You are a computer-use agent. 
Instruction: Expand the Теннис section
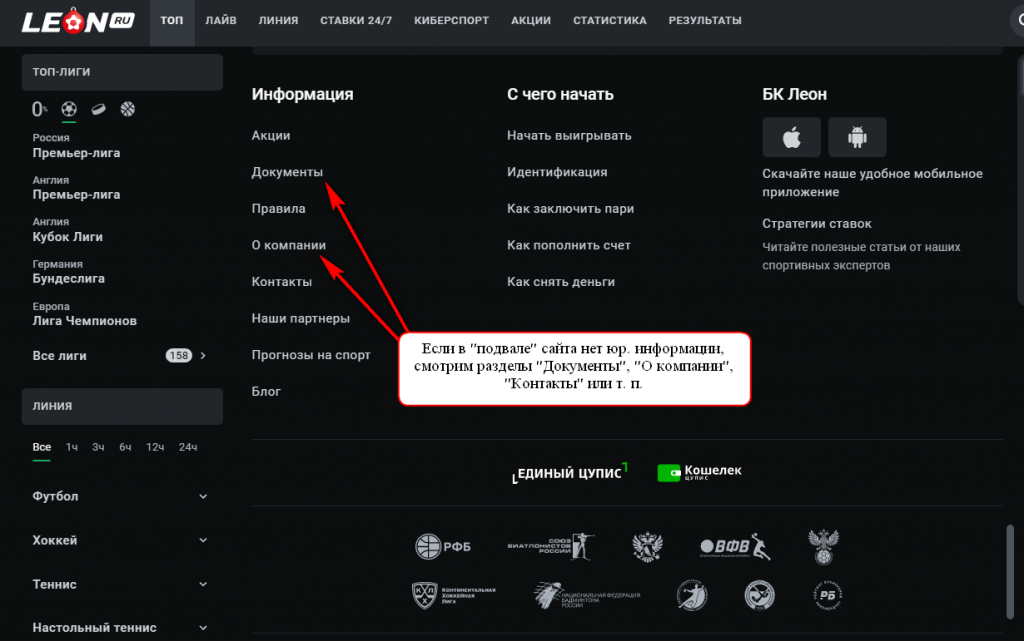pos(121,584)
